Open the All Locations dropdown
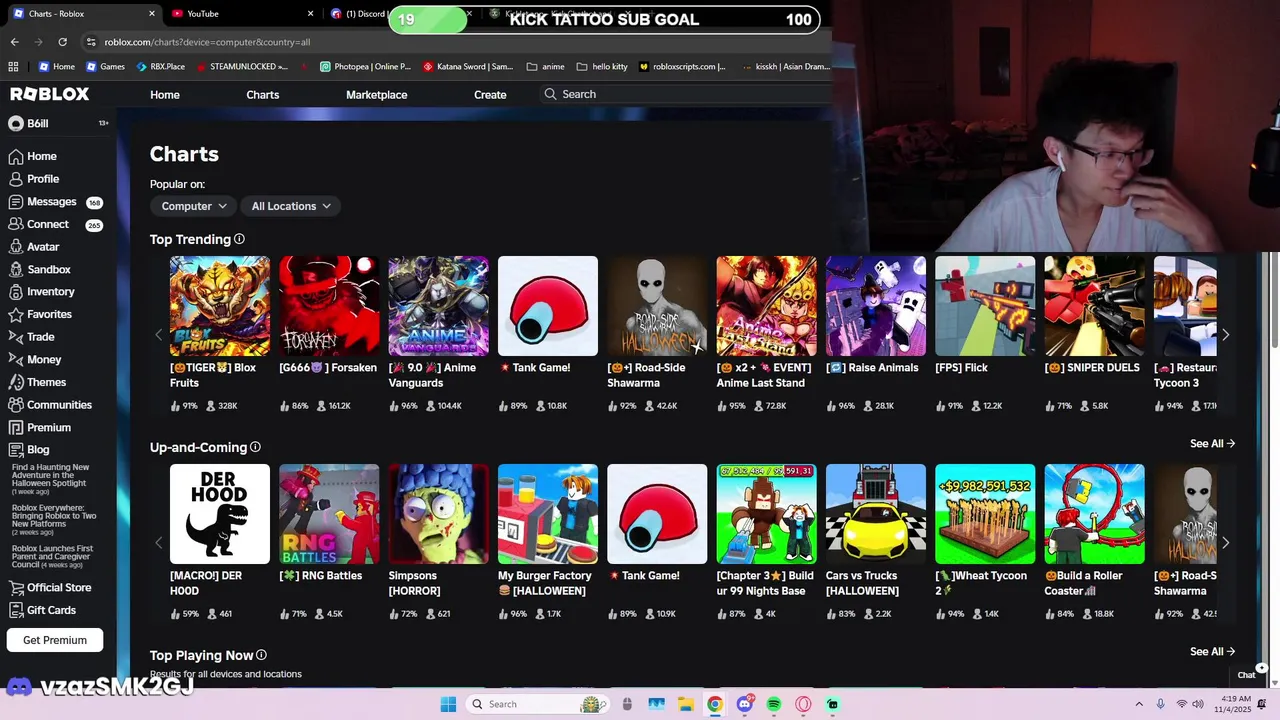 pyautogui.click(x=291, y=206)
